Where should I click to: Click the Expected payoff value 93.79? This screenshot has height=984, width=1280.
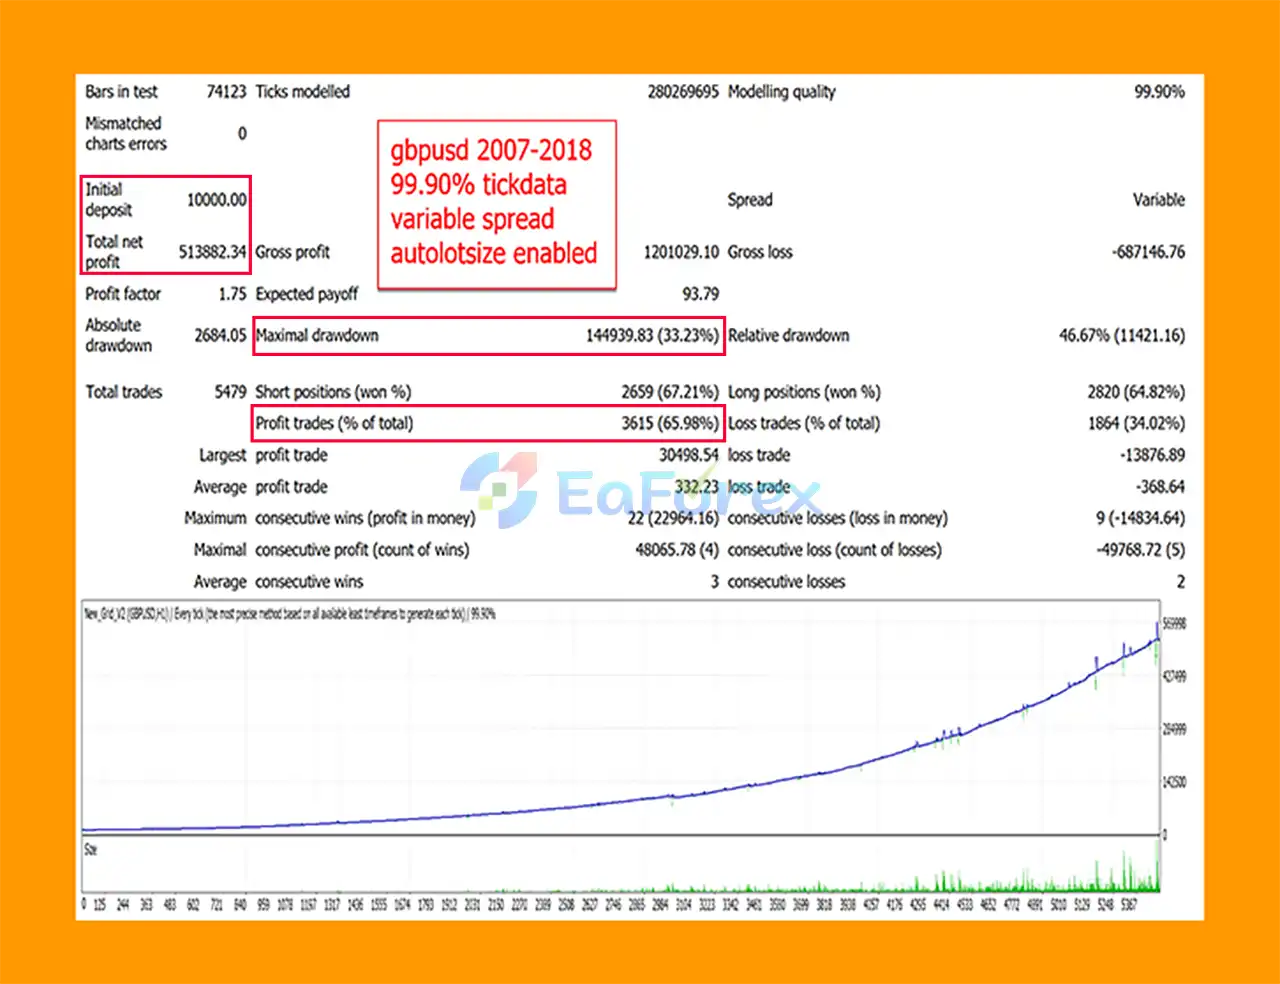pos(699,294)
